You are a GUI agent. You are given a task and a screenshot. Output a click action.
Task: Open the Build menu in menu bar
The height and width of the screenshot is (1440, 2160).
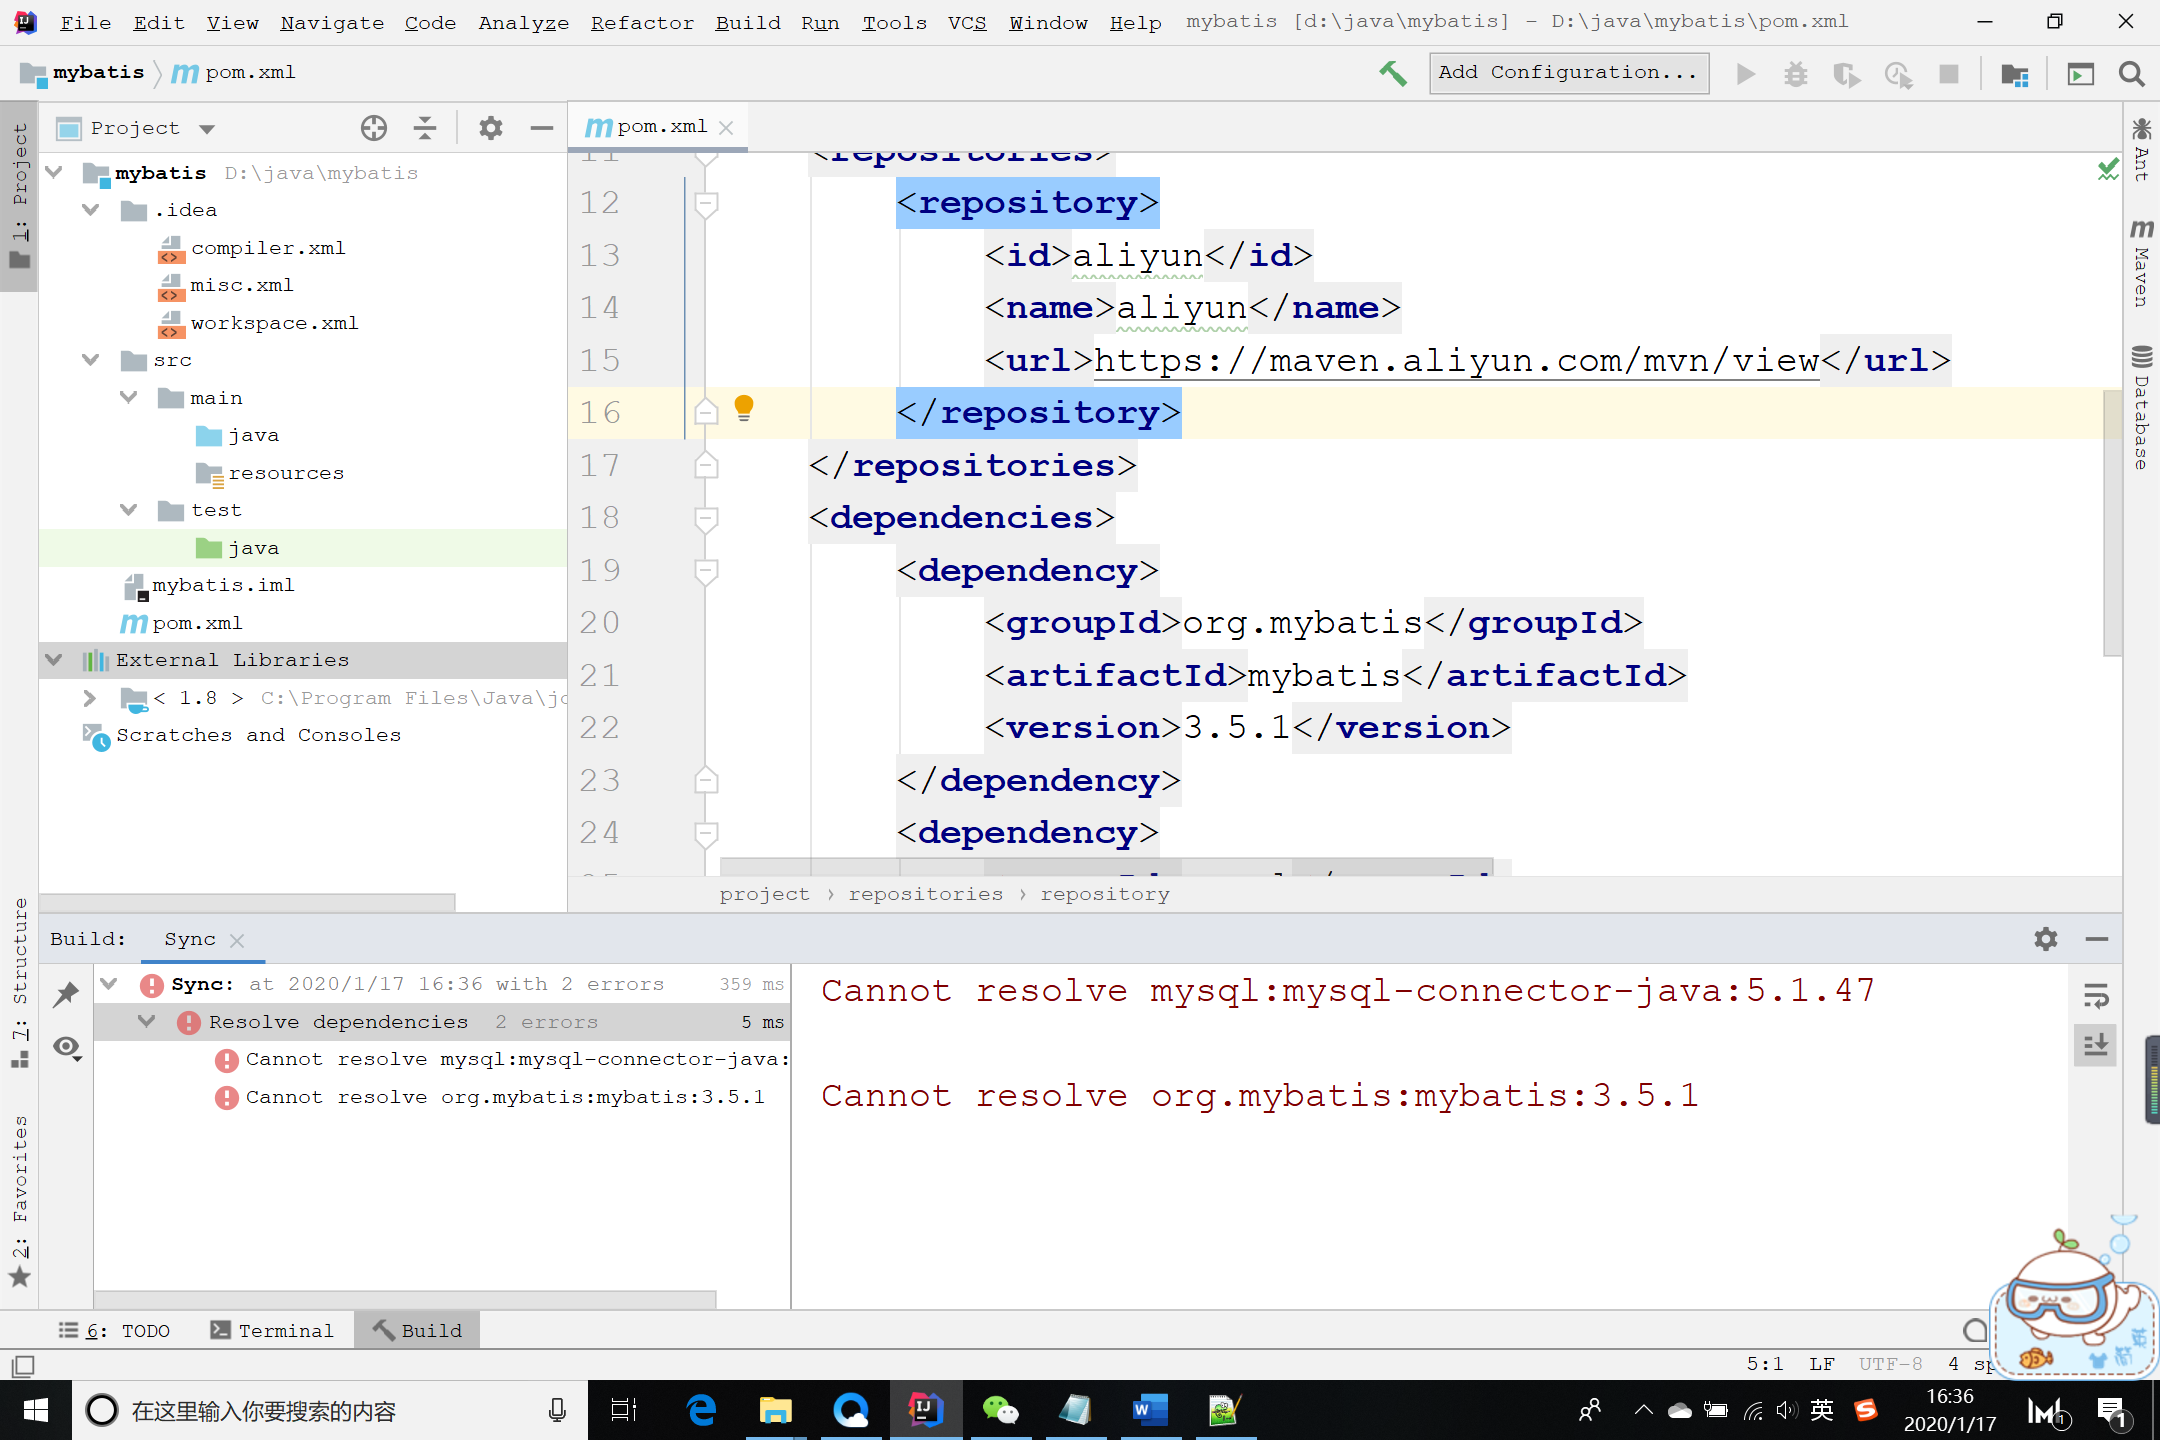pos(742,22)
